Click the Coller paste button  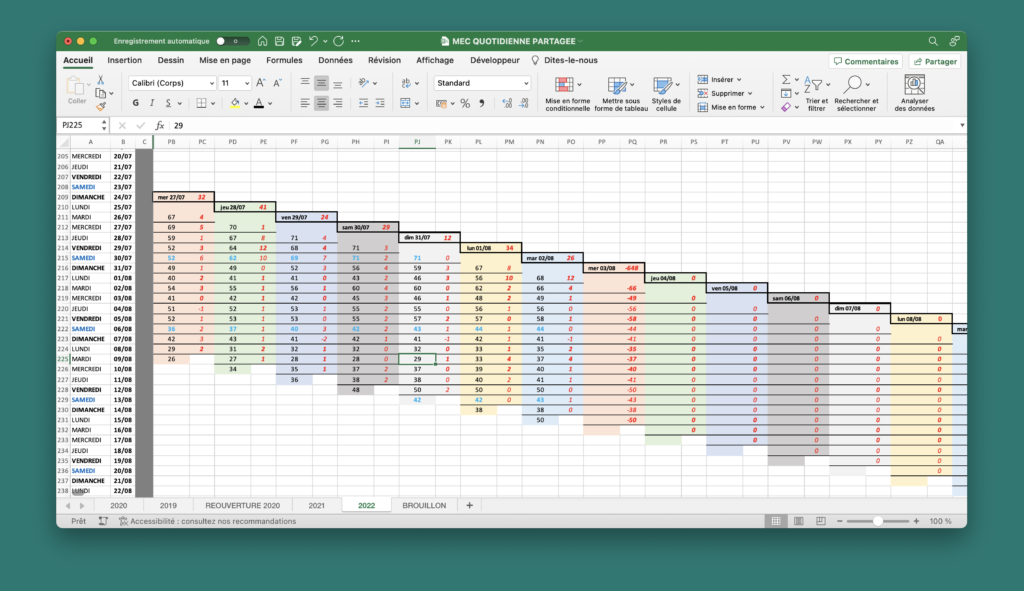point(76,90)
